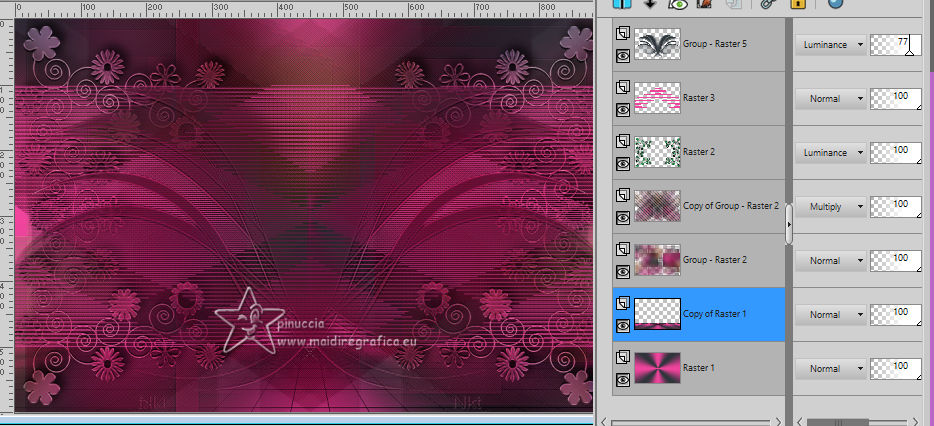Toggle visibility of Copy of Group - Raster 2
The width and height of the screenshot is (934, 426).
click(x=622, y=218)
